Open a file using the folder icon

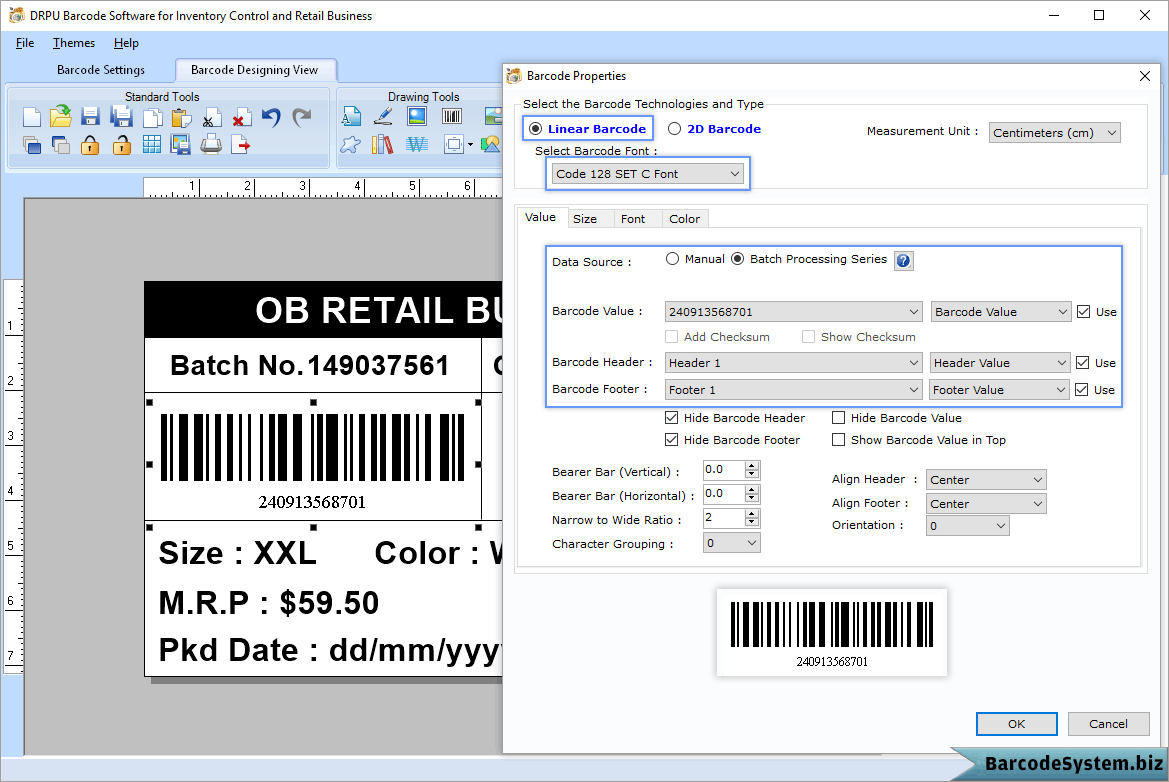click(61, 117)
